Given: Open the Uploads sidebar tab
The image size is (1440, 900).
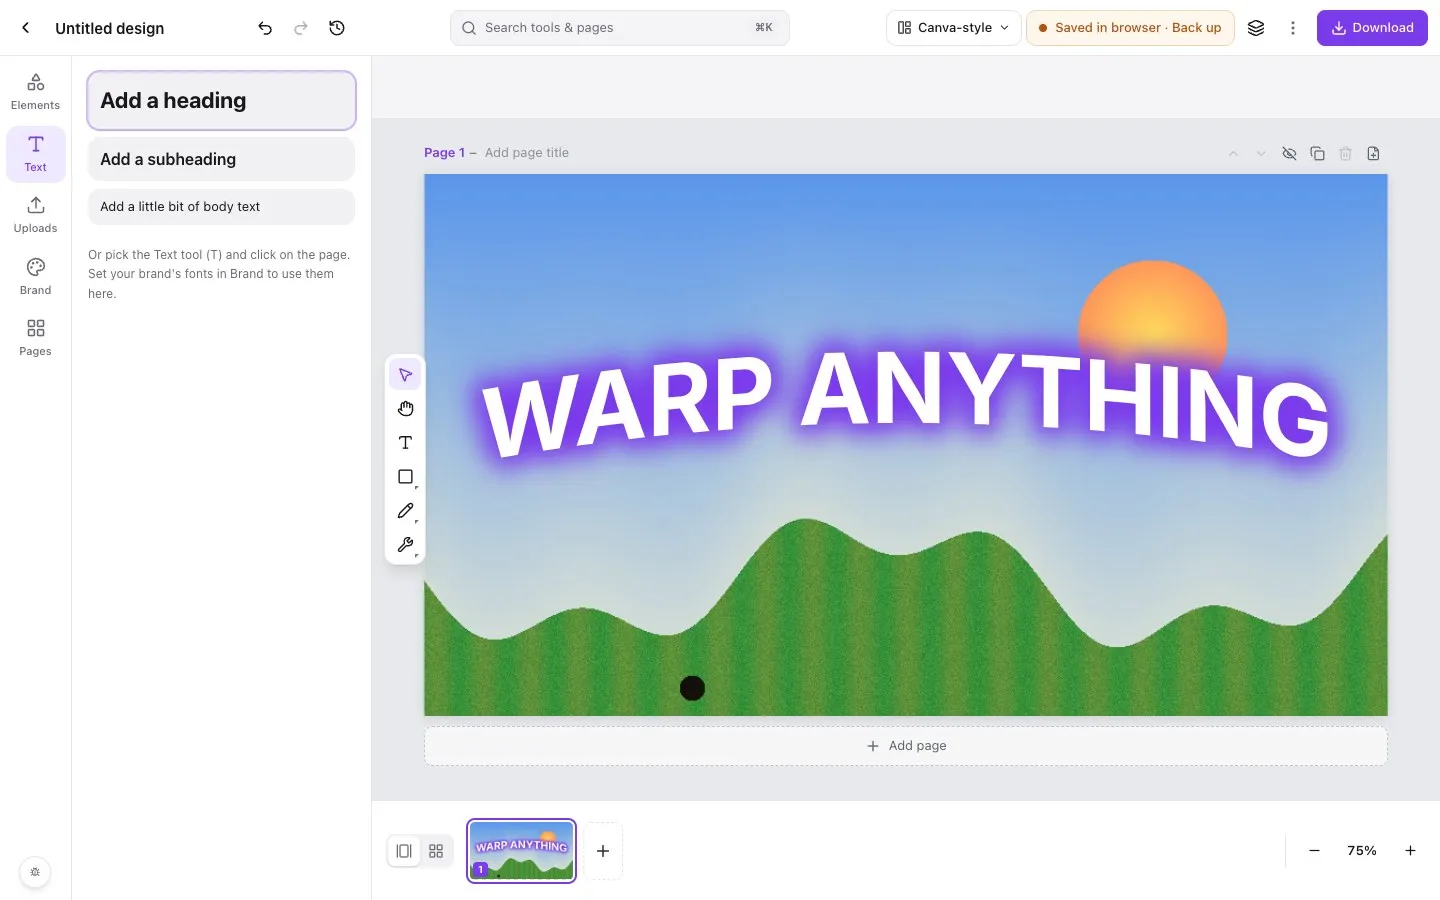Looking at the screenshot, I should pos(35,215).
